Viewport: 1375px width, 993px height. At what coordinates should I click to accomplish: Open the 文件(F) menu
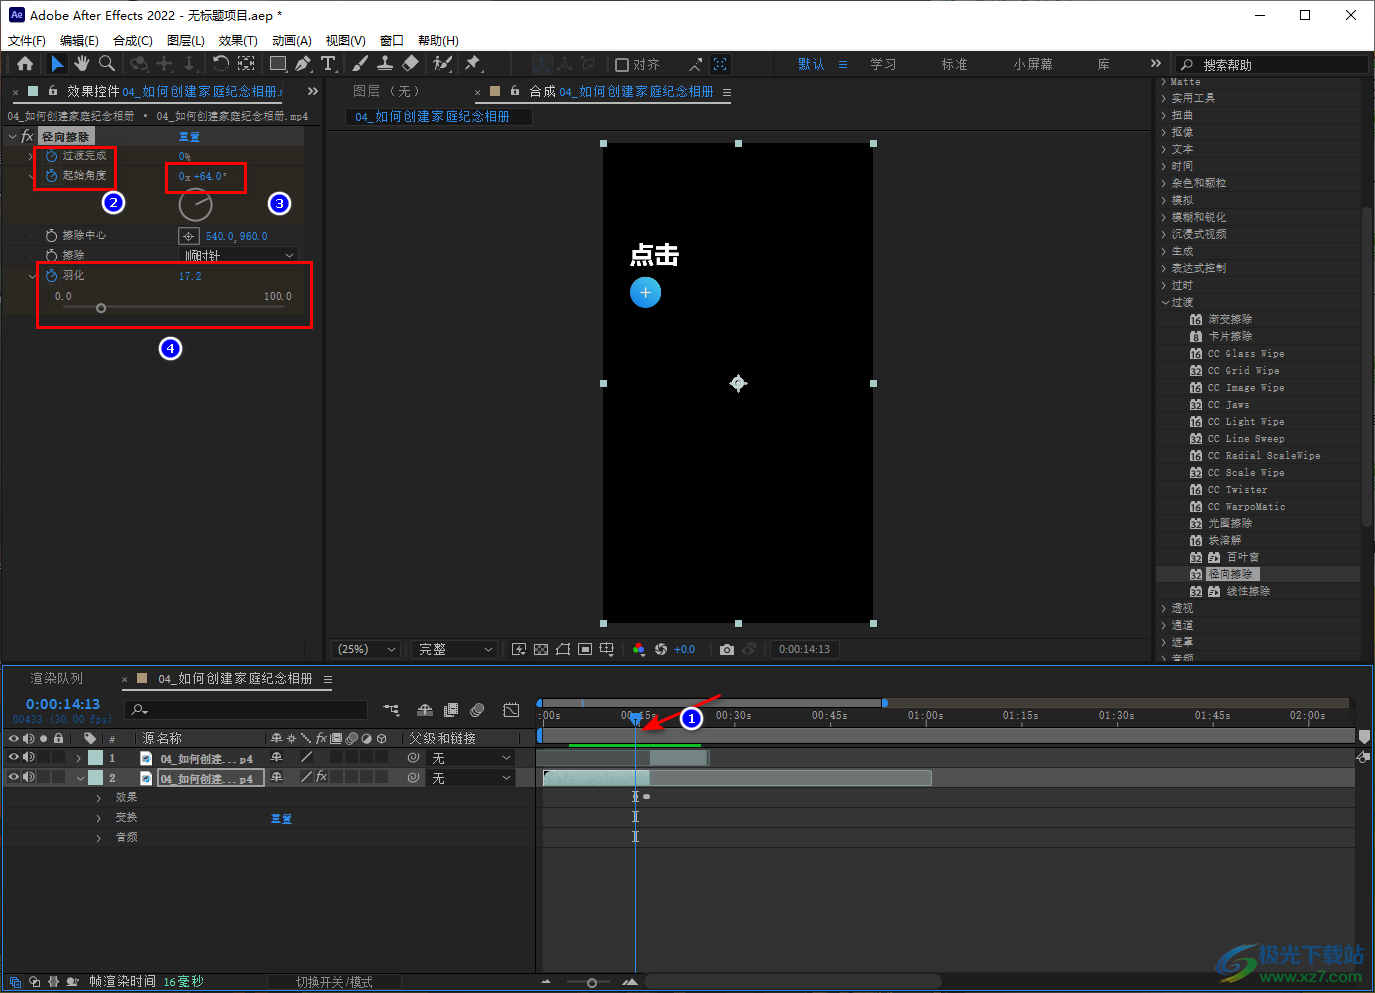pyautogui.click(x=27, y=41)
